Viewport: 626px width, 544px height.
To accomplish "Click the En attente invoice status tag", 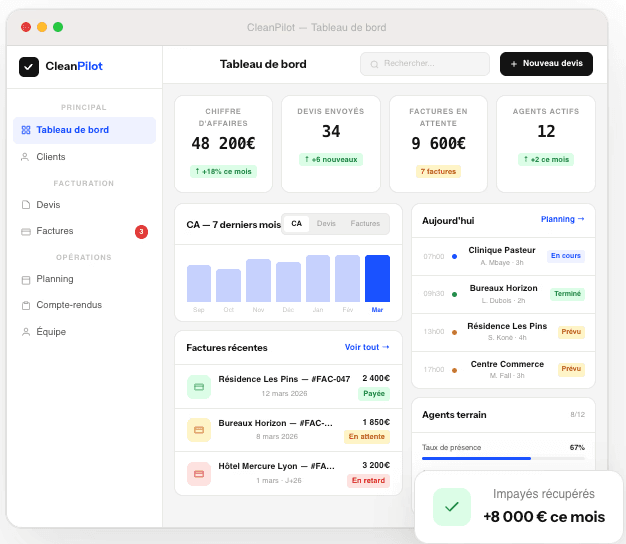I will (366, 437).
